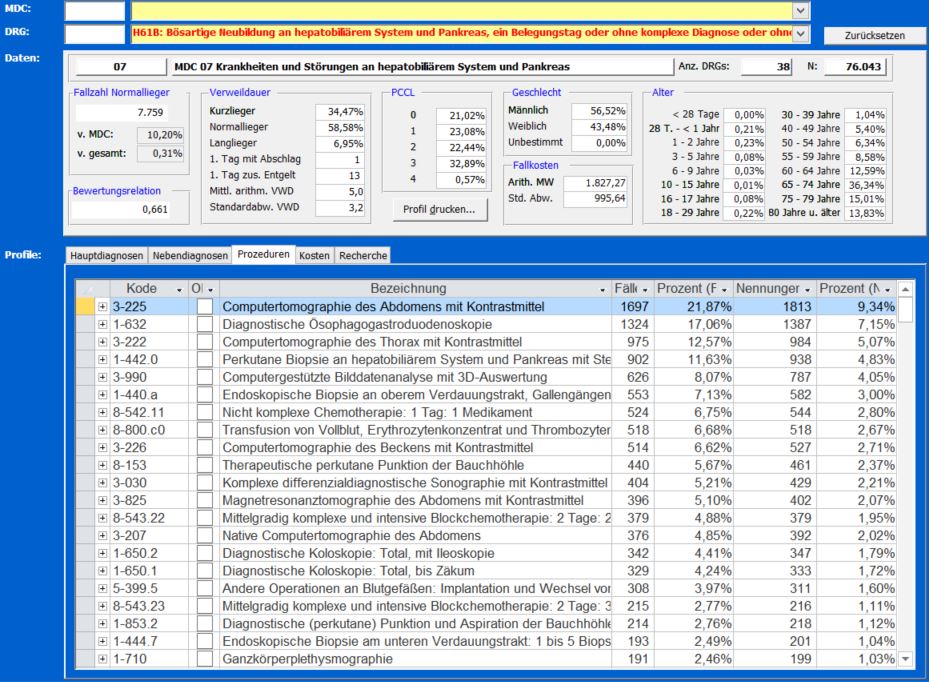This screenshot has height=682, width=929.
Task: Click the DRG code input field
Action: (95, 33)
